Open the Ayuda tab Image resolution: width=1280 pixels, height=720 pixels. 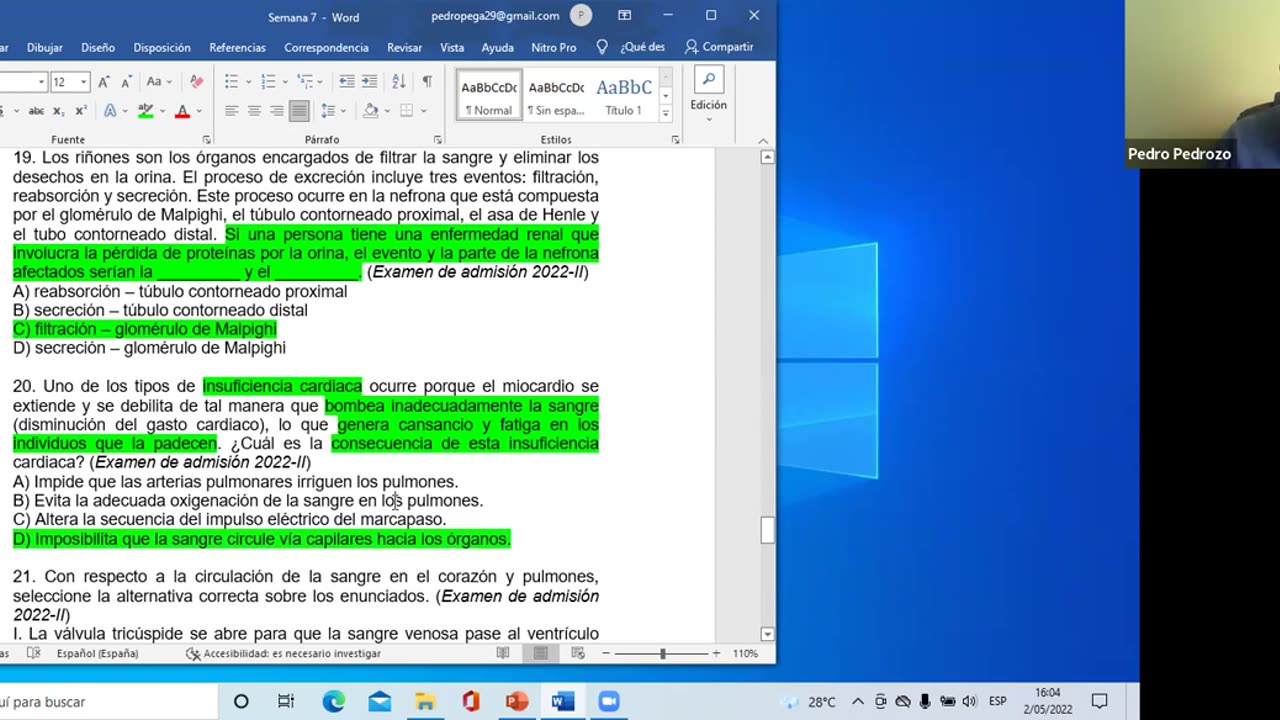pos(497,47)
